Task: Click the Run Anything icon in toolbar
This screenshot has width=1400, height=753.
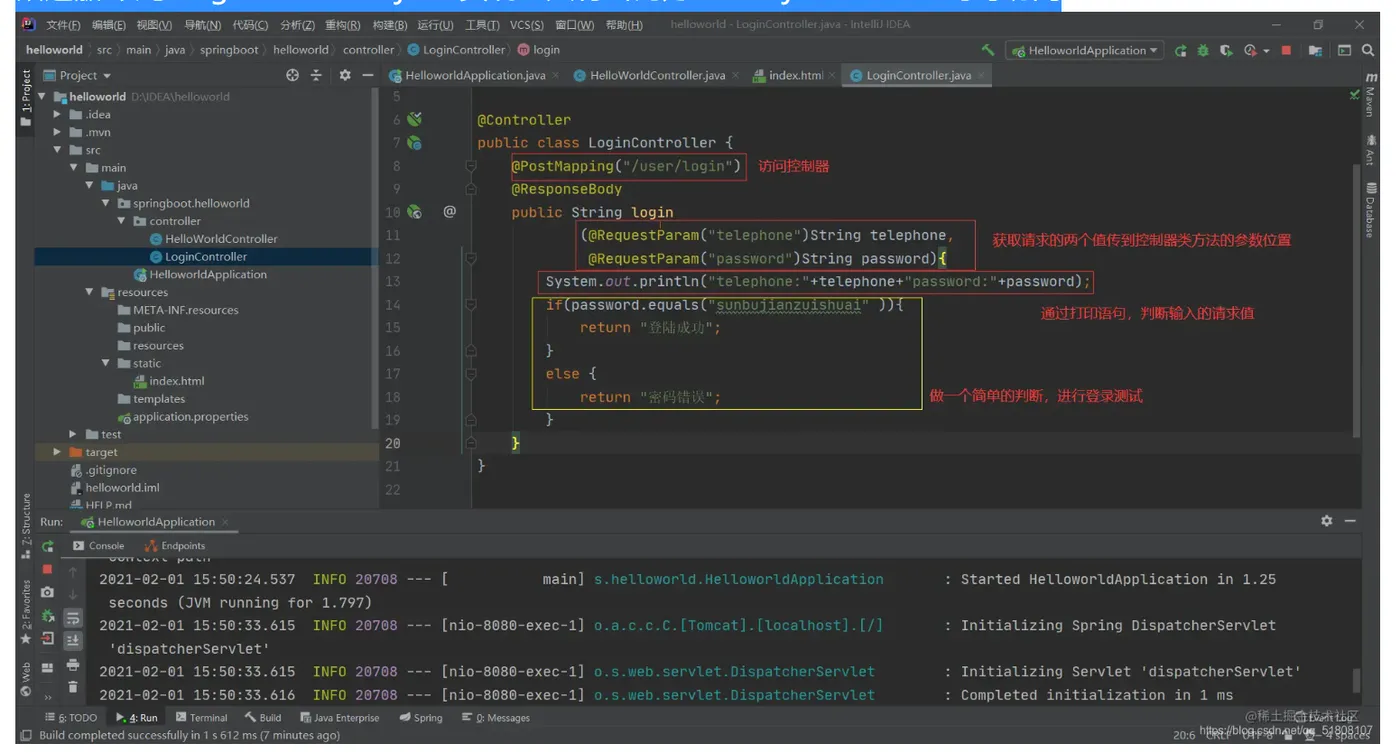Action: (1344, 50)
